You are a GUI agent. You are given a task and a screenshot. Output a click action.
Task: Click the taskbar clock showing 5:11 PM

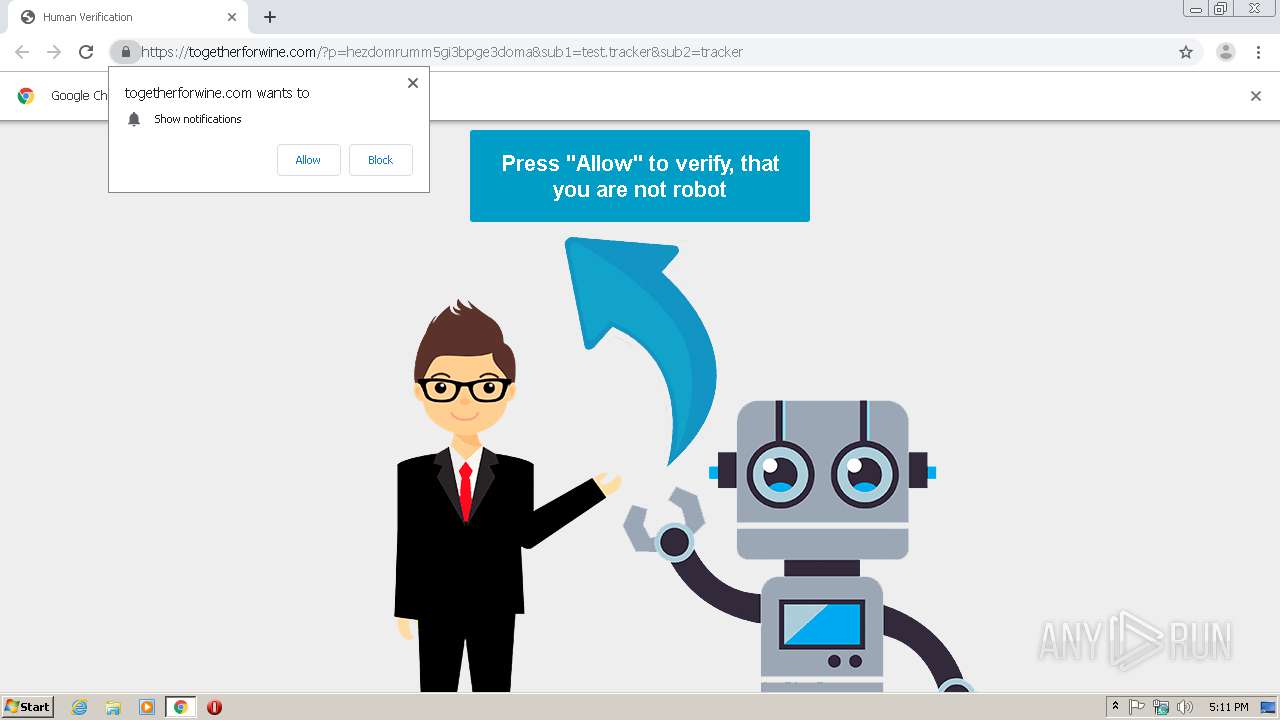pos(1228,707)
